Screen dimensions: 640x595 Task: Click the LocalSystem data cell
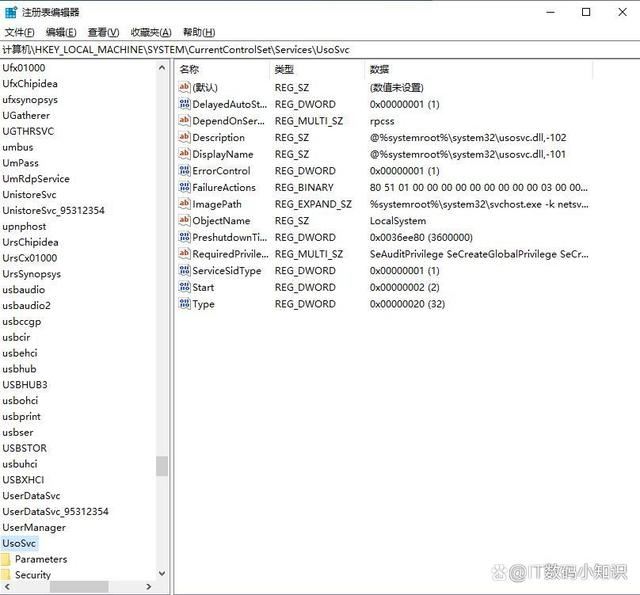point(398,221)
